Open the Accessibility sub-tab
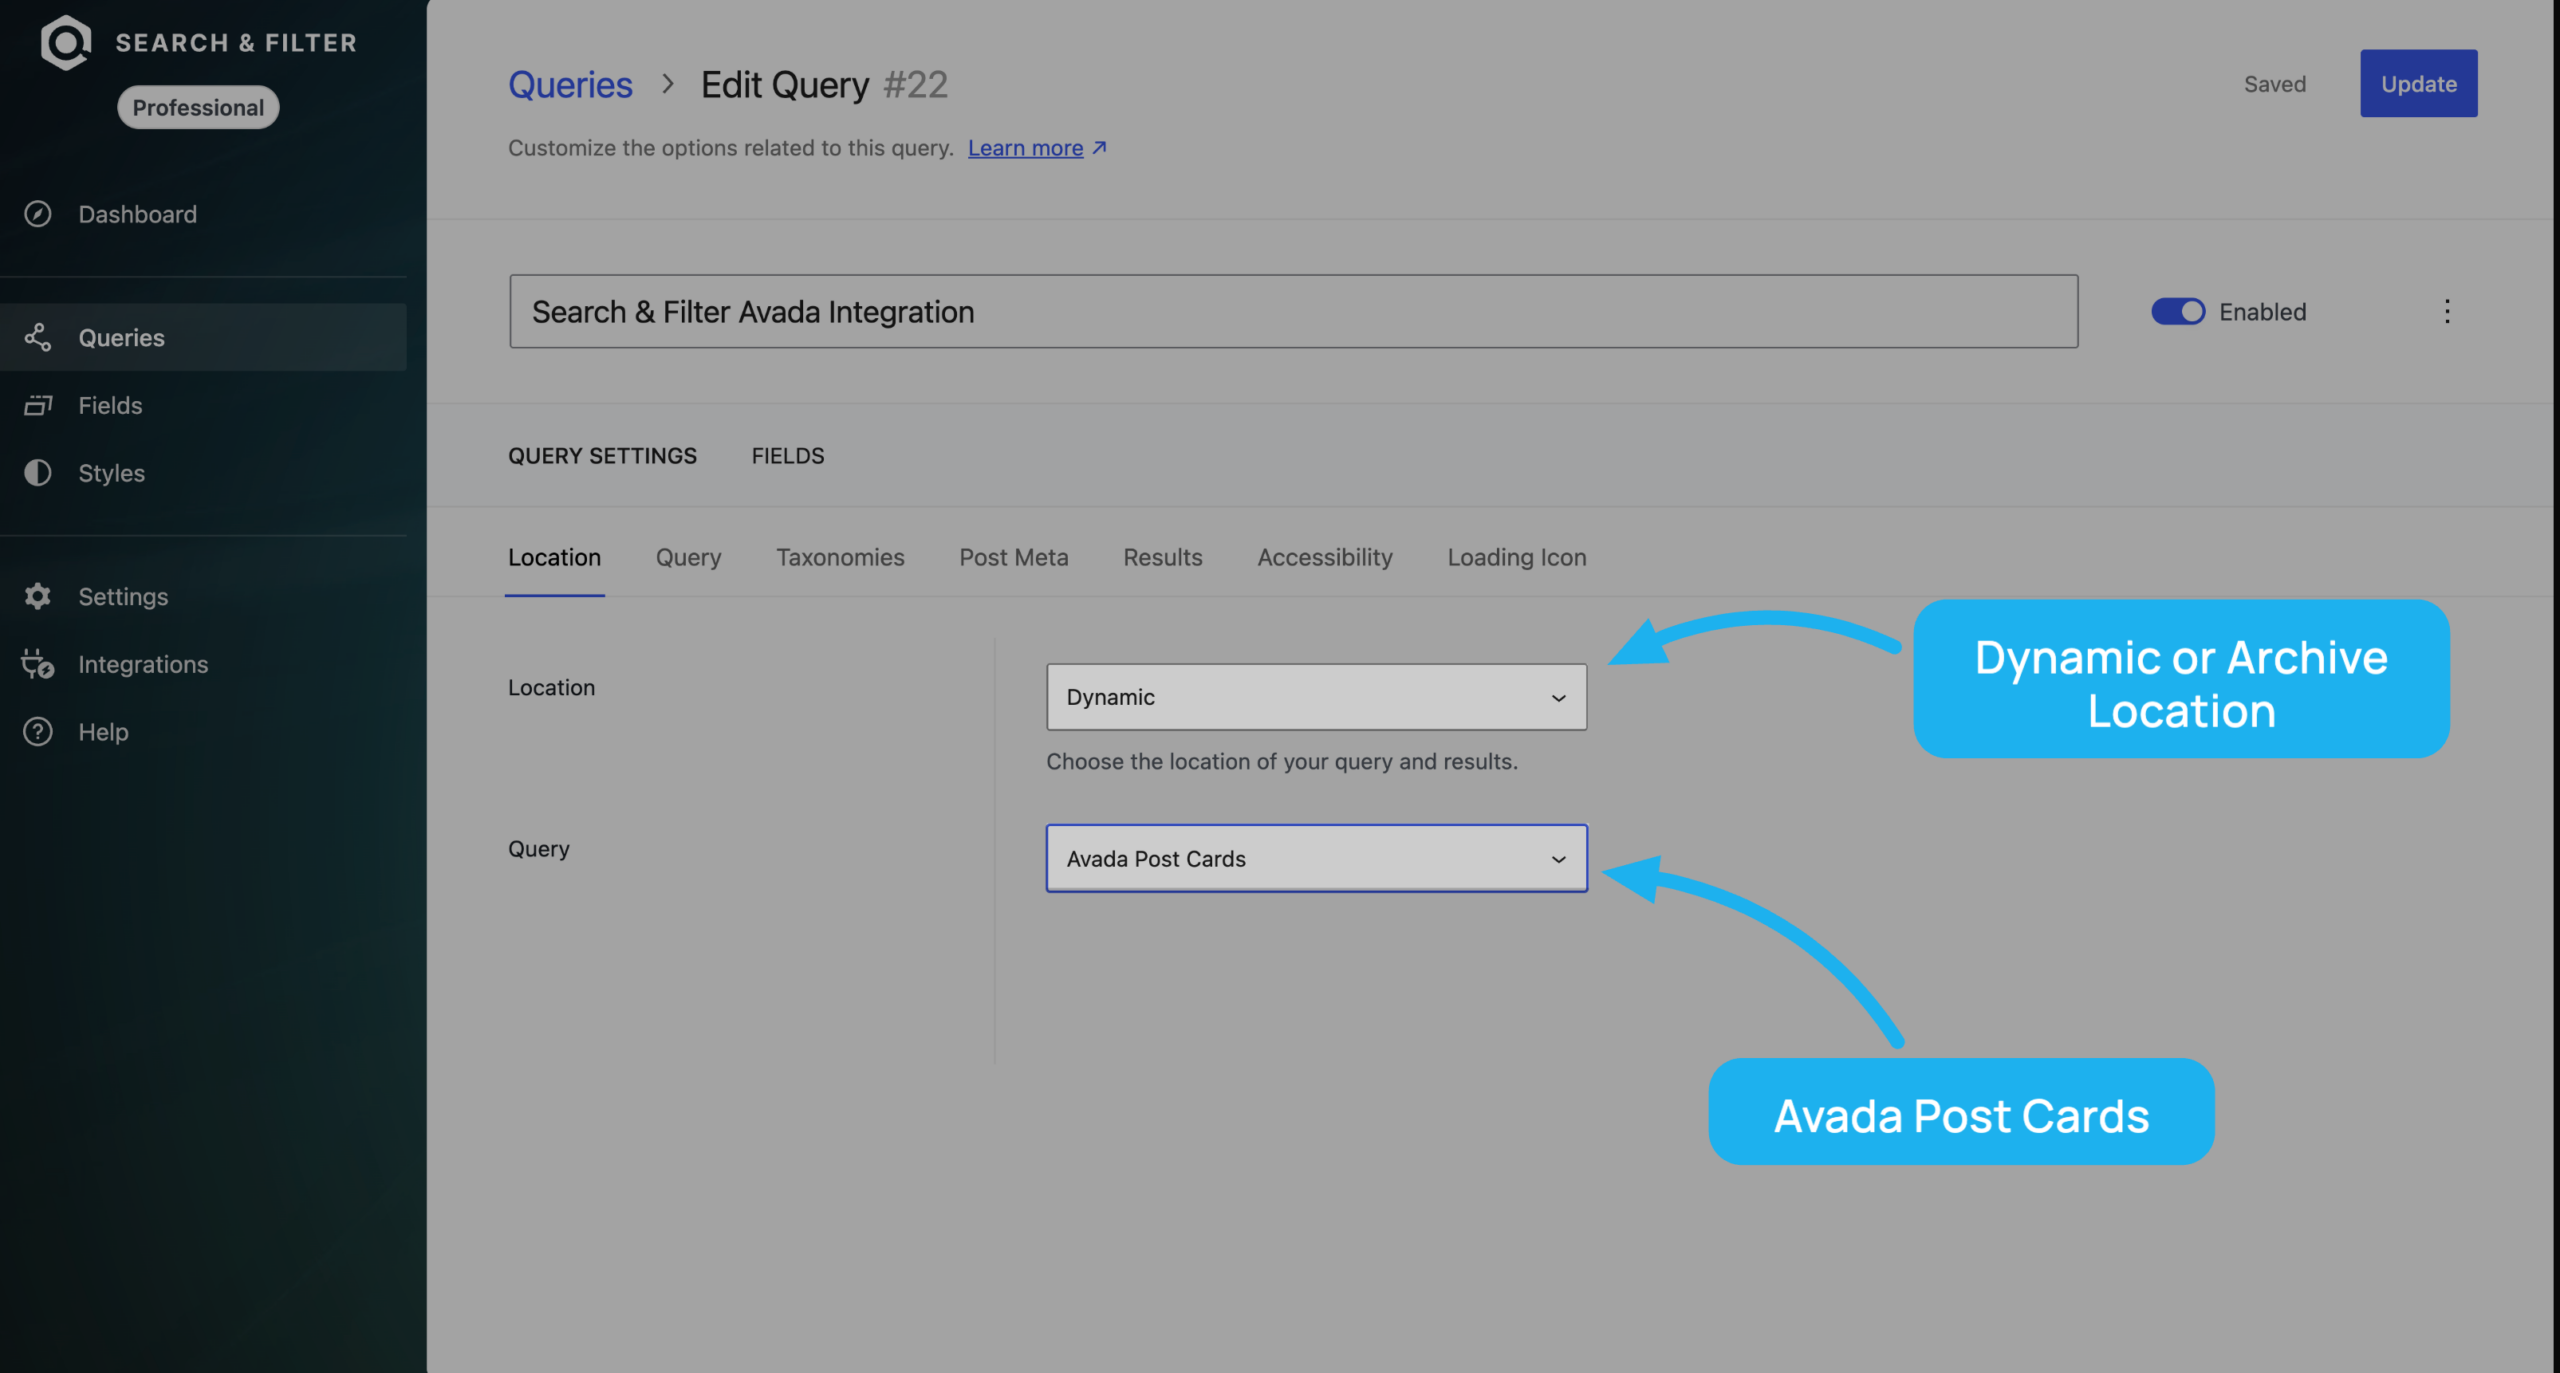 [x=1324, y=557]
